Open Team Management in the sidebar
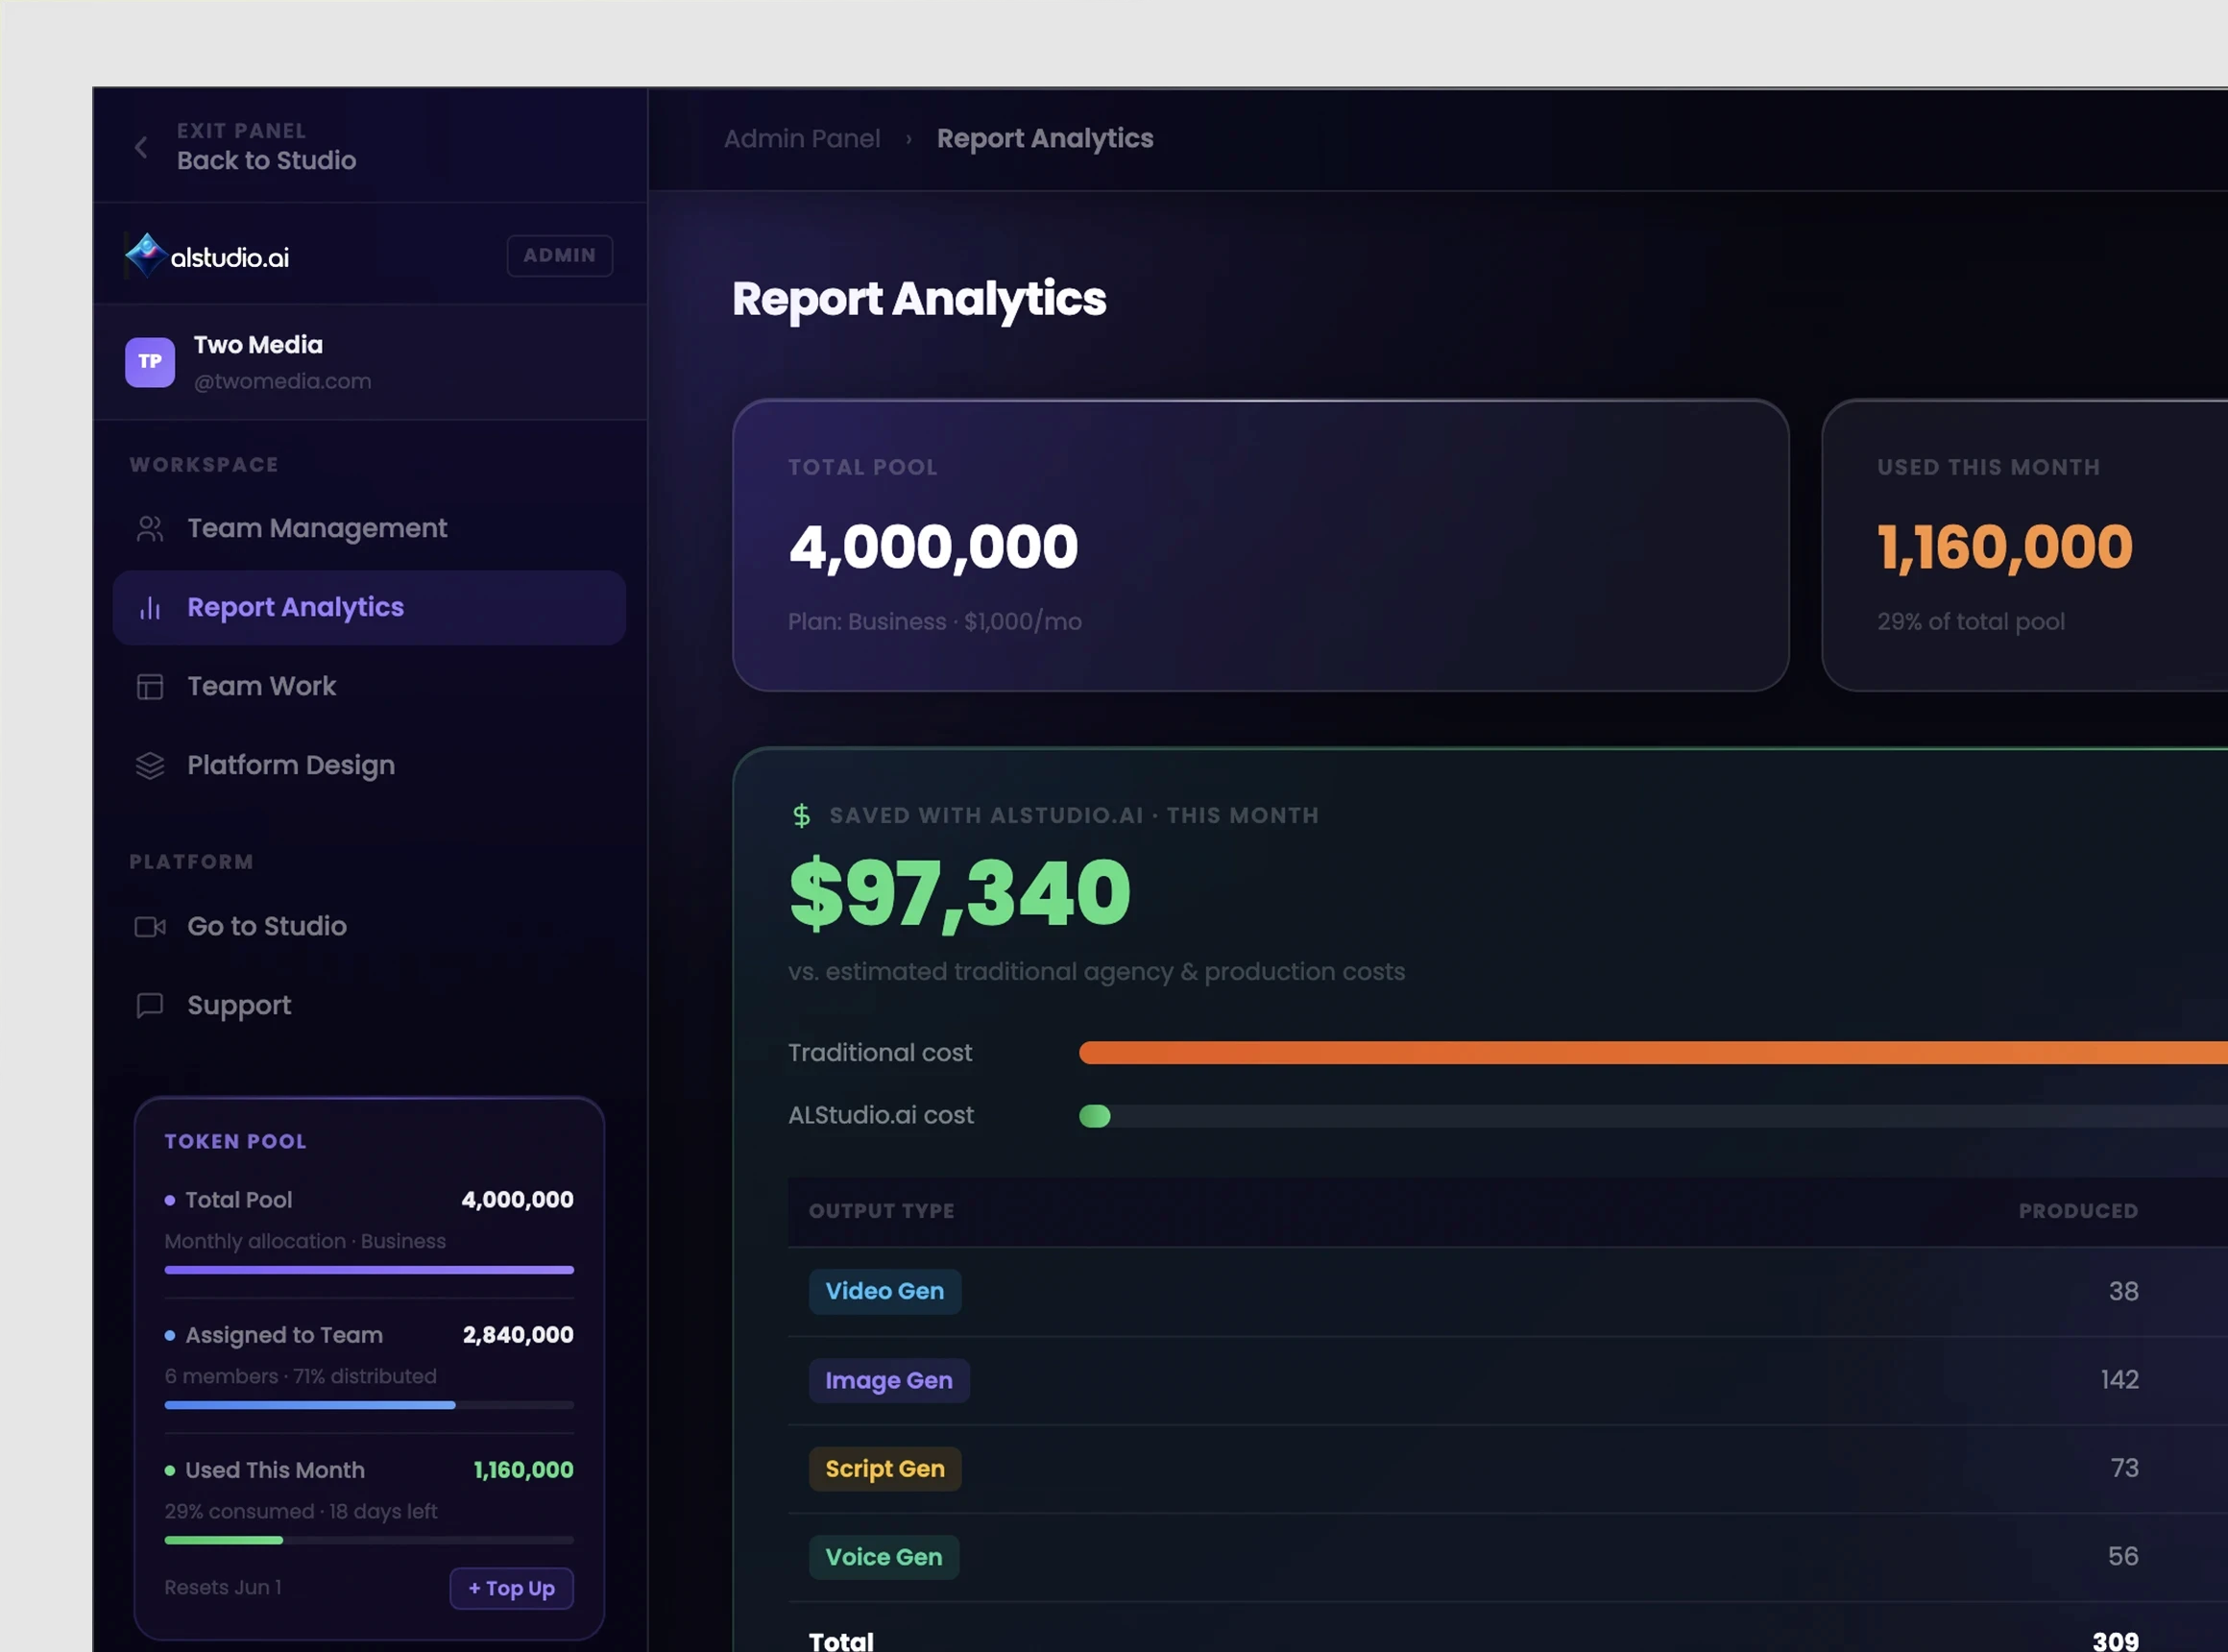This screenshot has width=2228, height=1652. (369, 528)
